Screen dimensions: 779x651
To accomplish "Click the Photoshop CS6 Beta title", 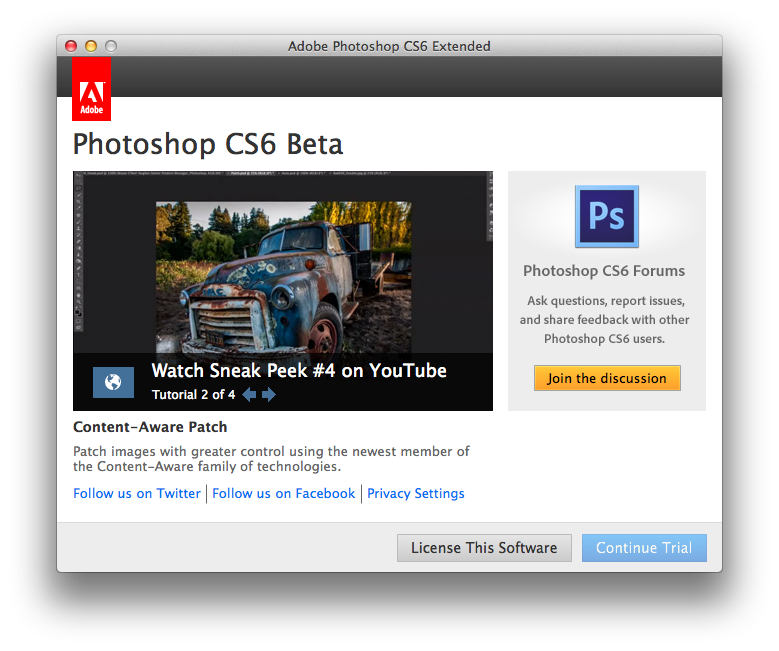I will (208, 145).
